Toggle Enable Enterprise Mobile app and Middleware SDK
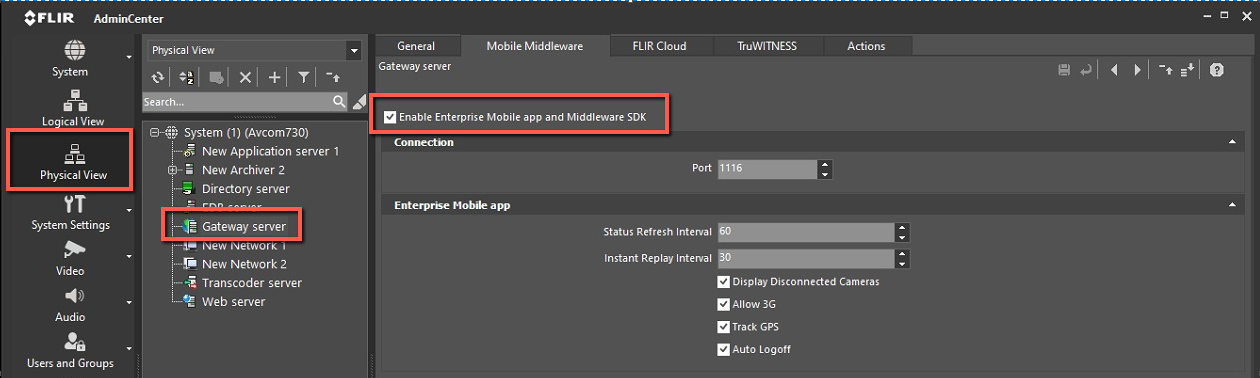The width and height of the screenshot is (1260, 378). (390, 117)
